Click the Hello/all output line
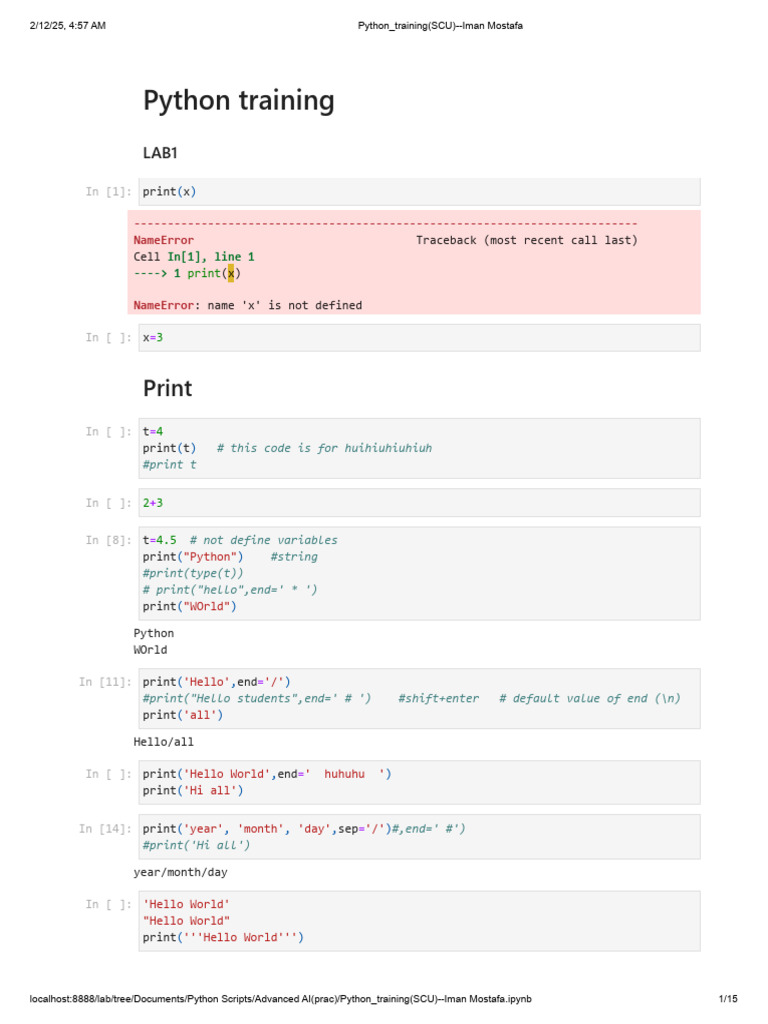 [x=164, y=742]
